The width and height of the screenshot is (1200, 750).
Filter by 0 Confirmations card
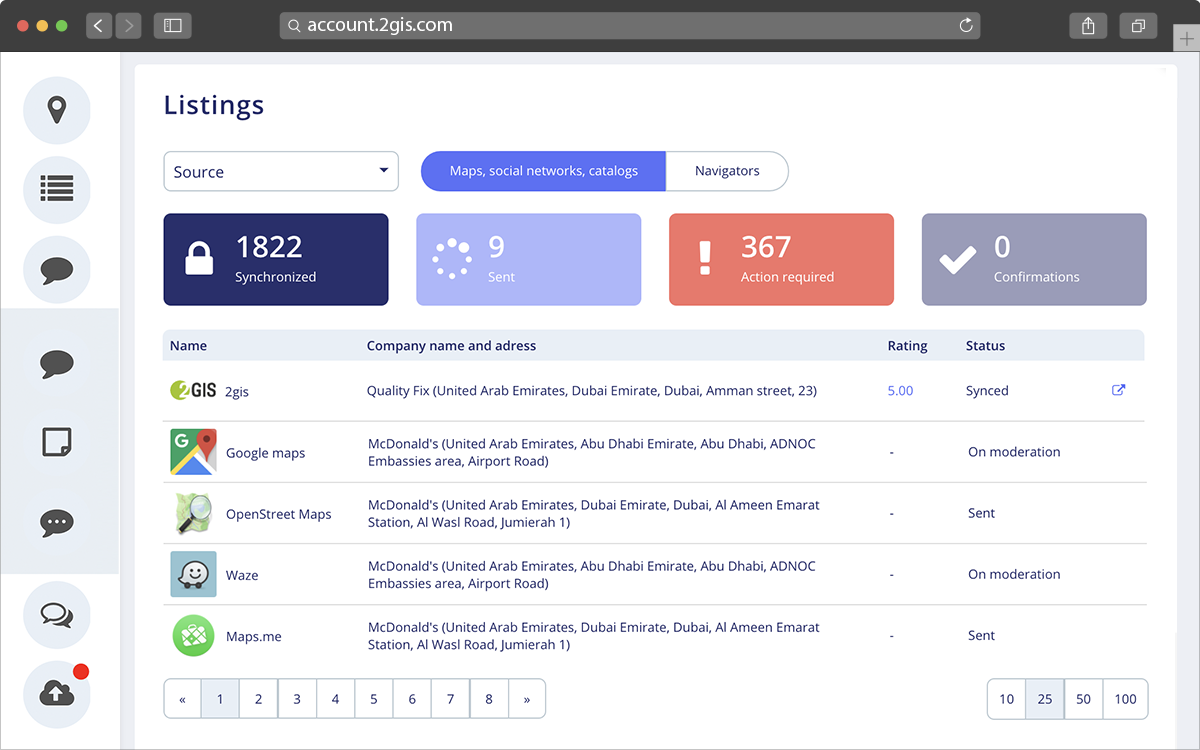pyautogui.click(x=1034, y=259)
